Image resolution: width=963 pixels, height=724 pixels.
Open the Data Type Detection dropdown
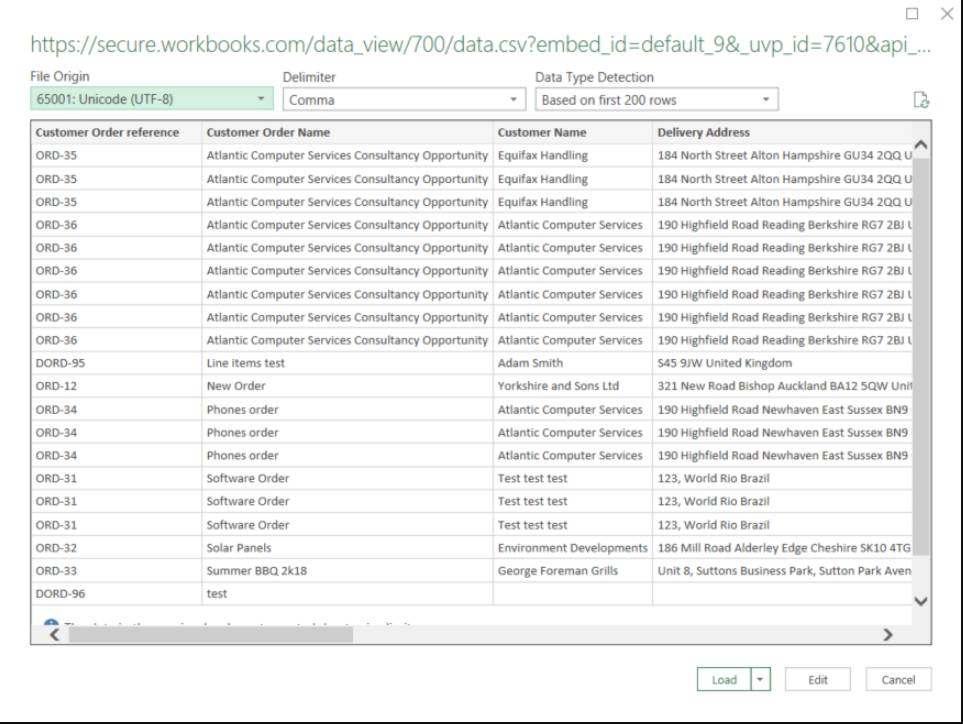[655, 100]
